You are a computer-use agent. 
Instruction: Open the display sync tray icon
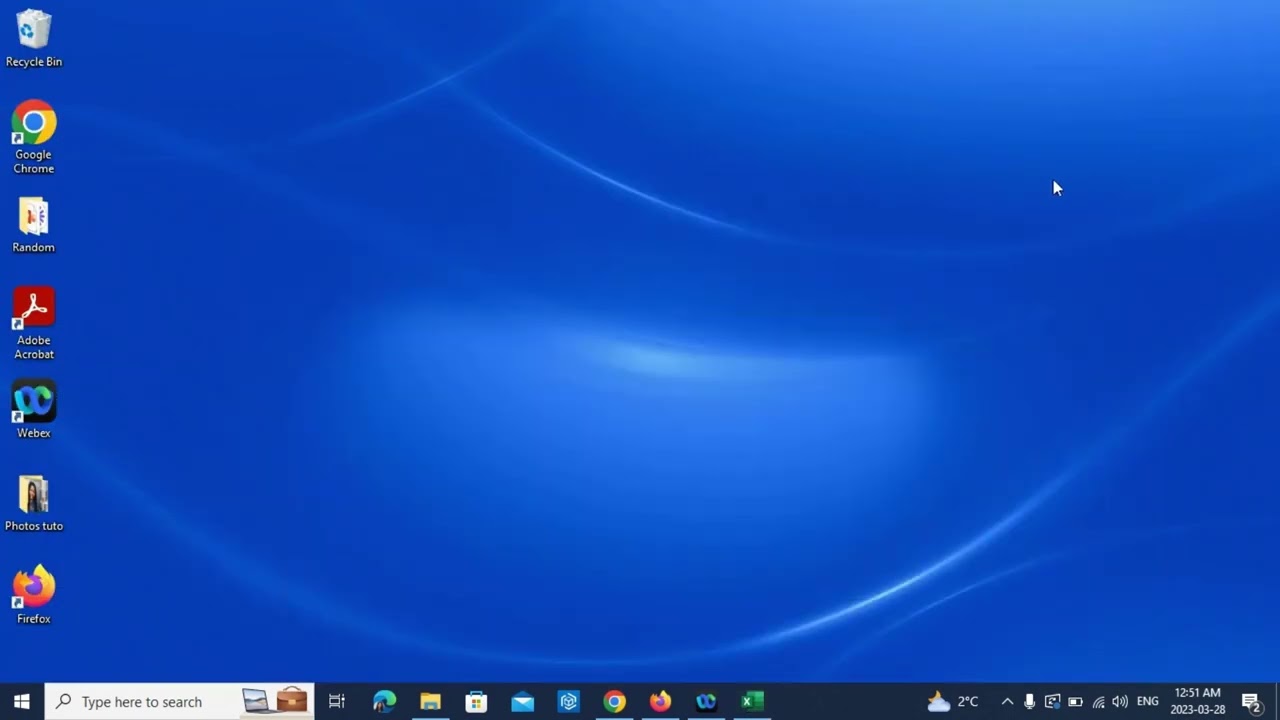click(x=1052, y=701)
